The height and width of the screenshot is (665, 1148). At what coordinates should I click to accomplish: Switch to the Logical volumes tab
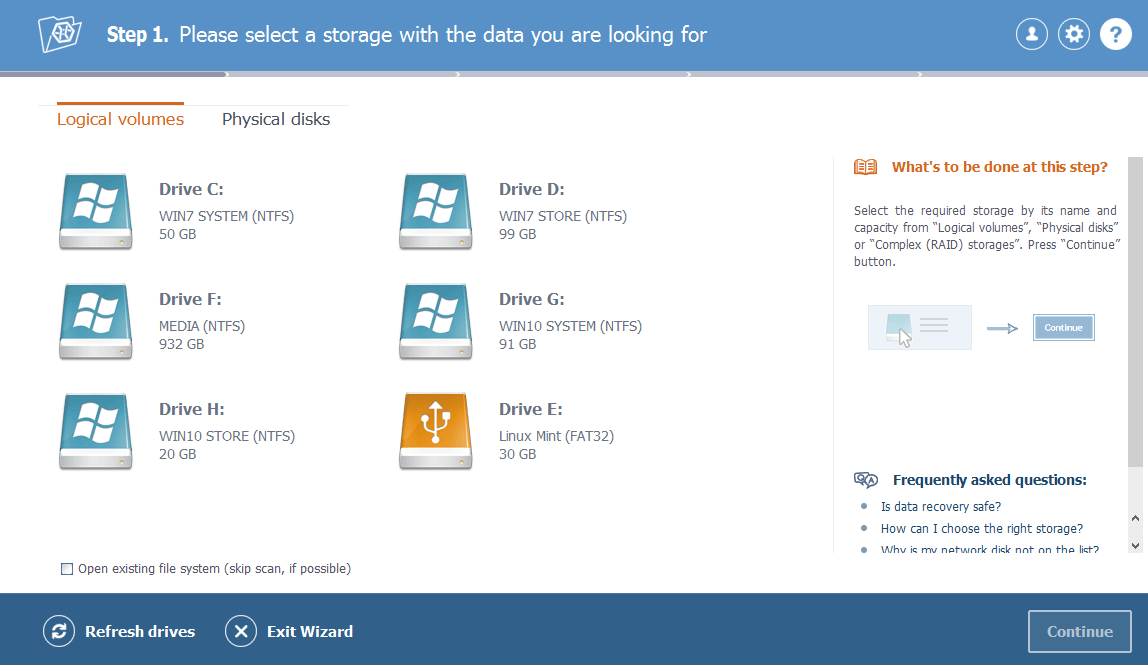[x=120, y=120]
